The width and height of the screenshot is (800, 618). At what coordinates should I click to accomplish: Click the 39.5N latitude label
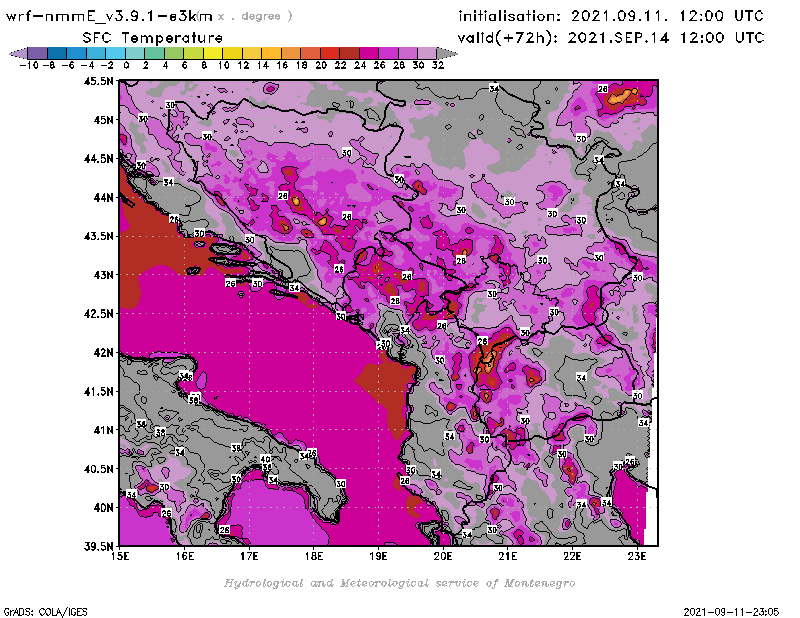[98, 547]
